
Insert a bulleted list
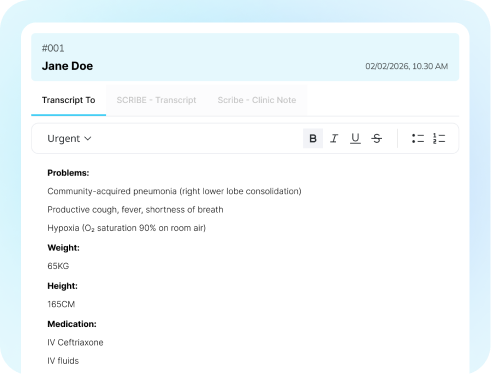pyautogui.click(x=418, y=138)
